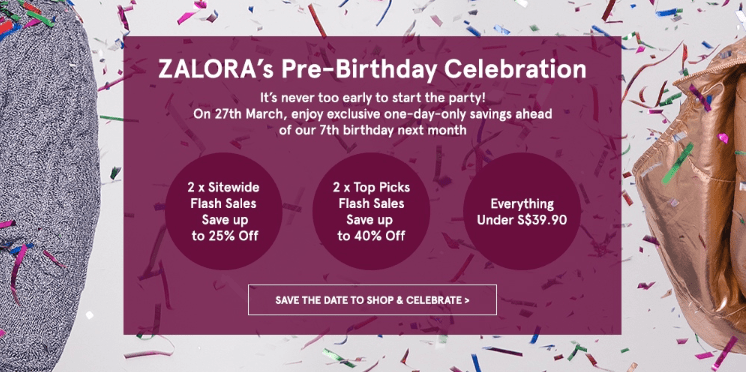Click the "2 x Top Picks" label
The image size is (747, 372).
pyautogui.click(x=371, y=187)
